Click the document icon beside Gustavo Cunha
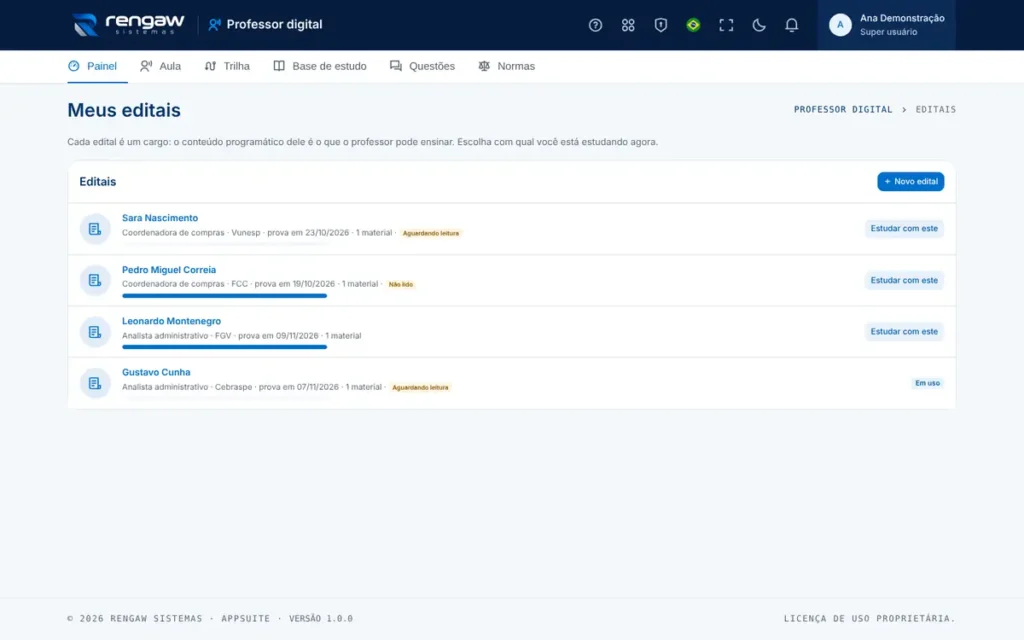Viewport: 1024px width, 640px height. 95,383
